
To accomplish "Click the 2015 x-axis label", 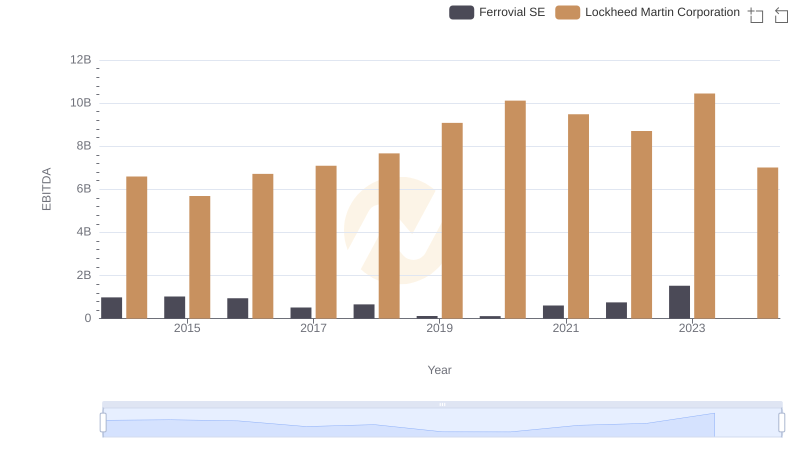I will [187, 328].
